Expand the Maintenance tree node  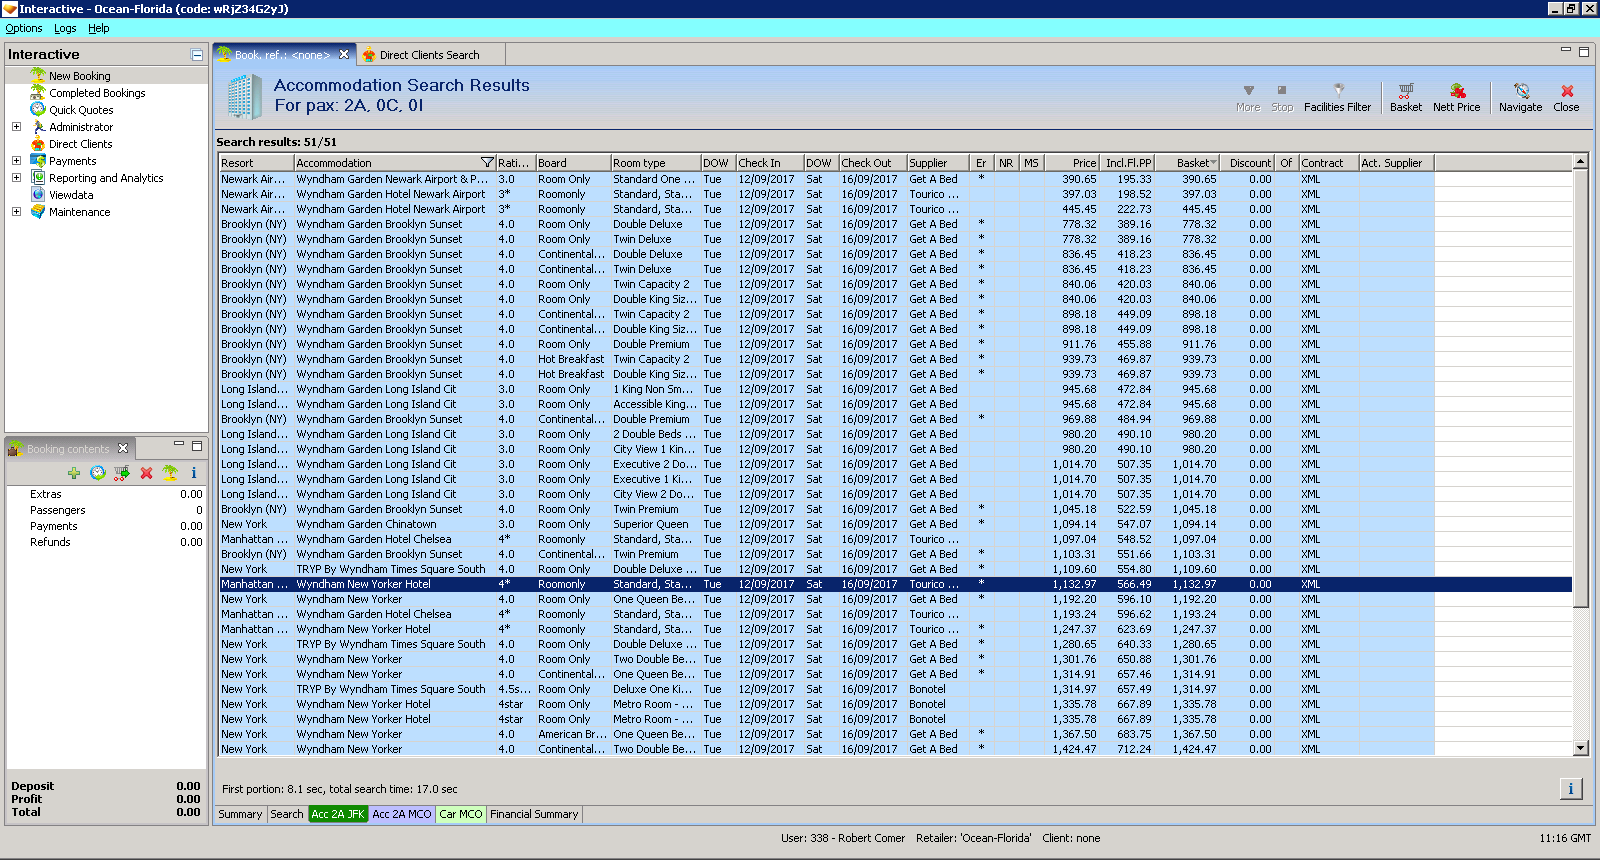pyautogui.click(x=16, y=212)
